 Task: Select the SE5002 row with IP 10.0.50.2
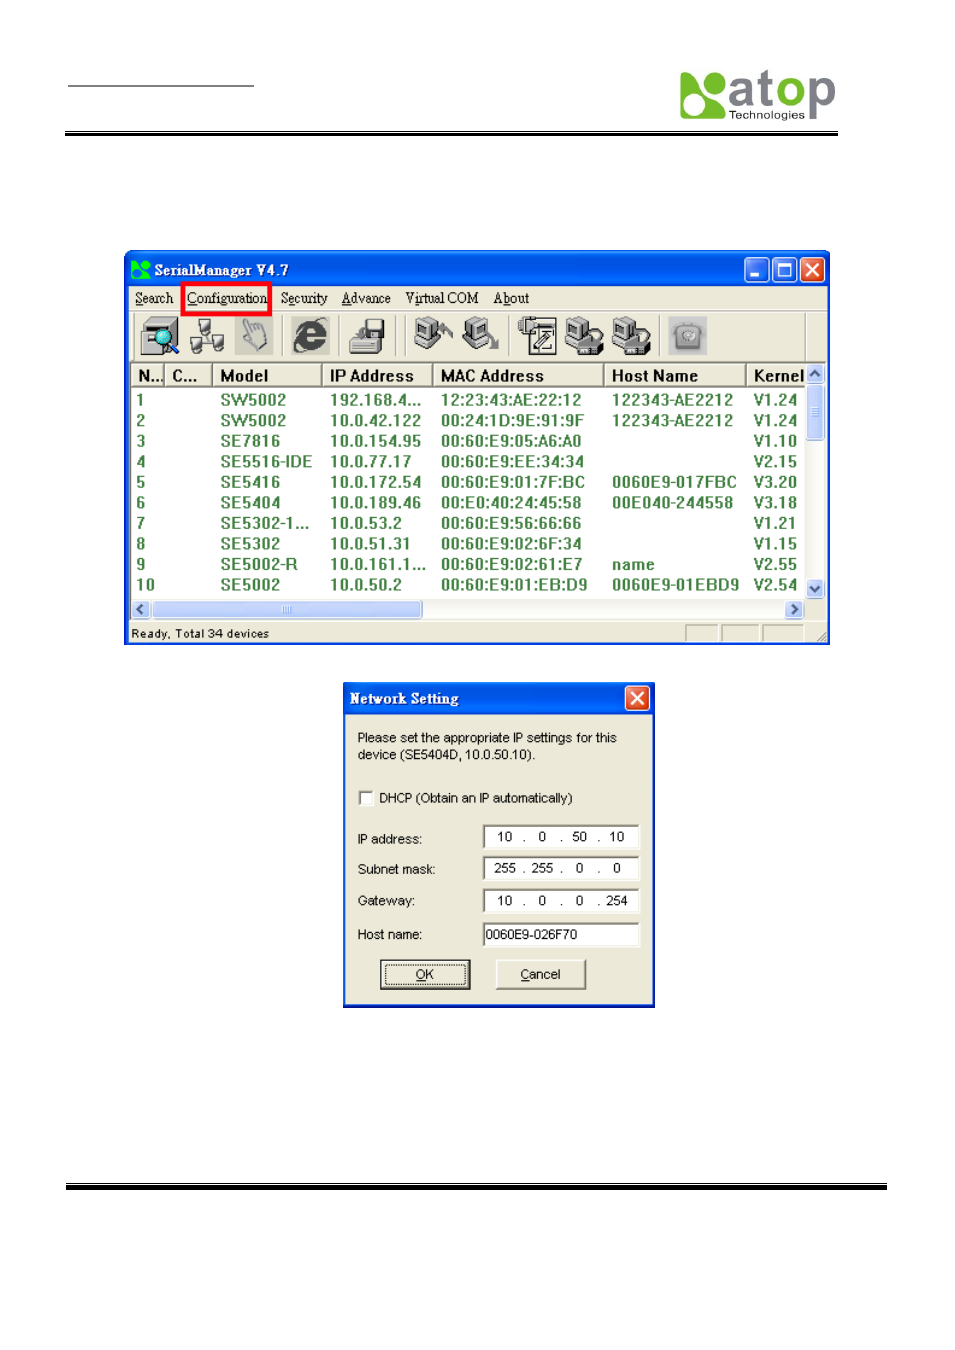coord(468,585)
